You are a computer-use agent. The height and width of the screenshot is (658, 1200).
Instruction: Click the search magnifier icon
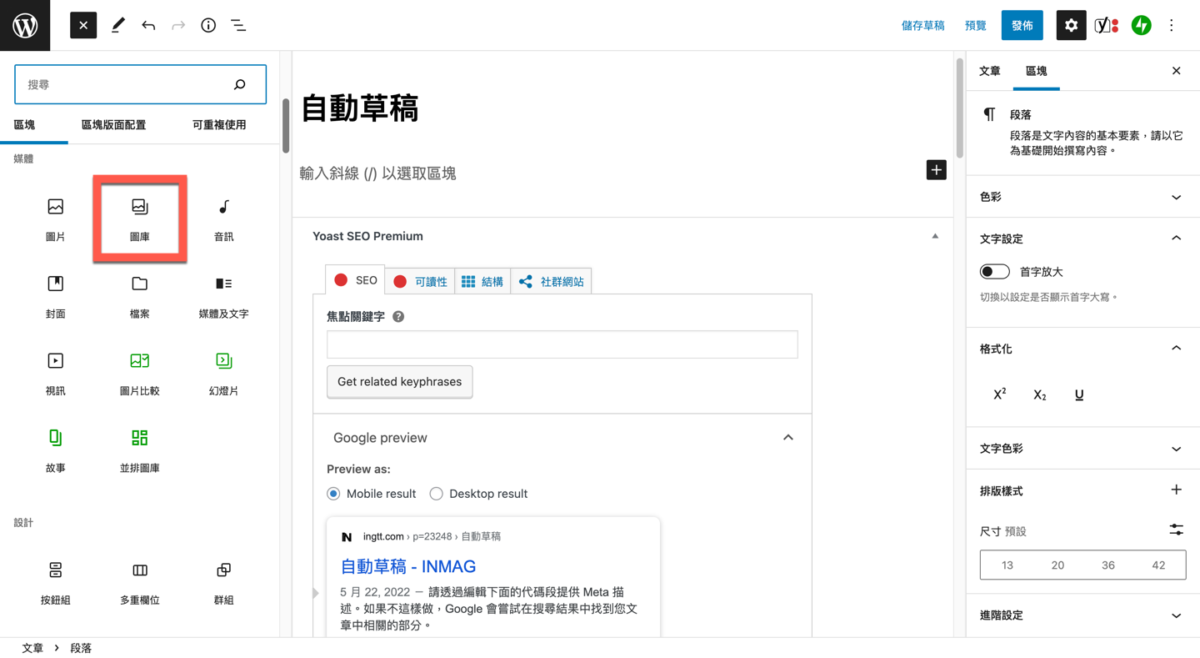[239, 85]
